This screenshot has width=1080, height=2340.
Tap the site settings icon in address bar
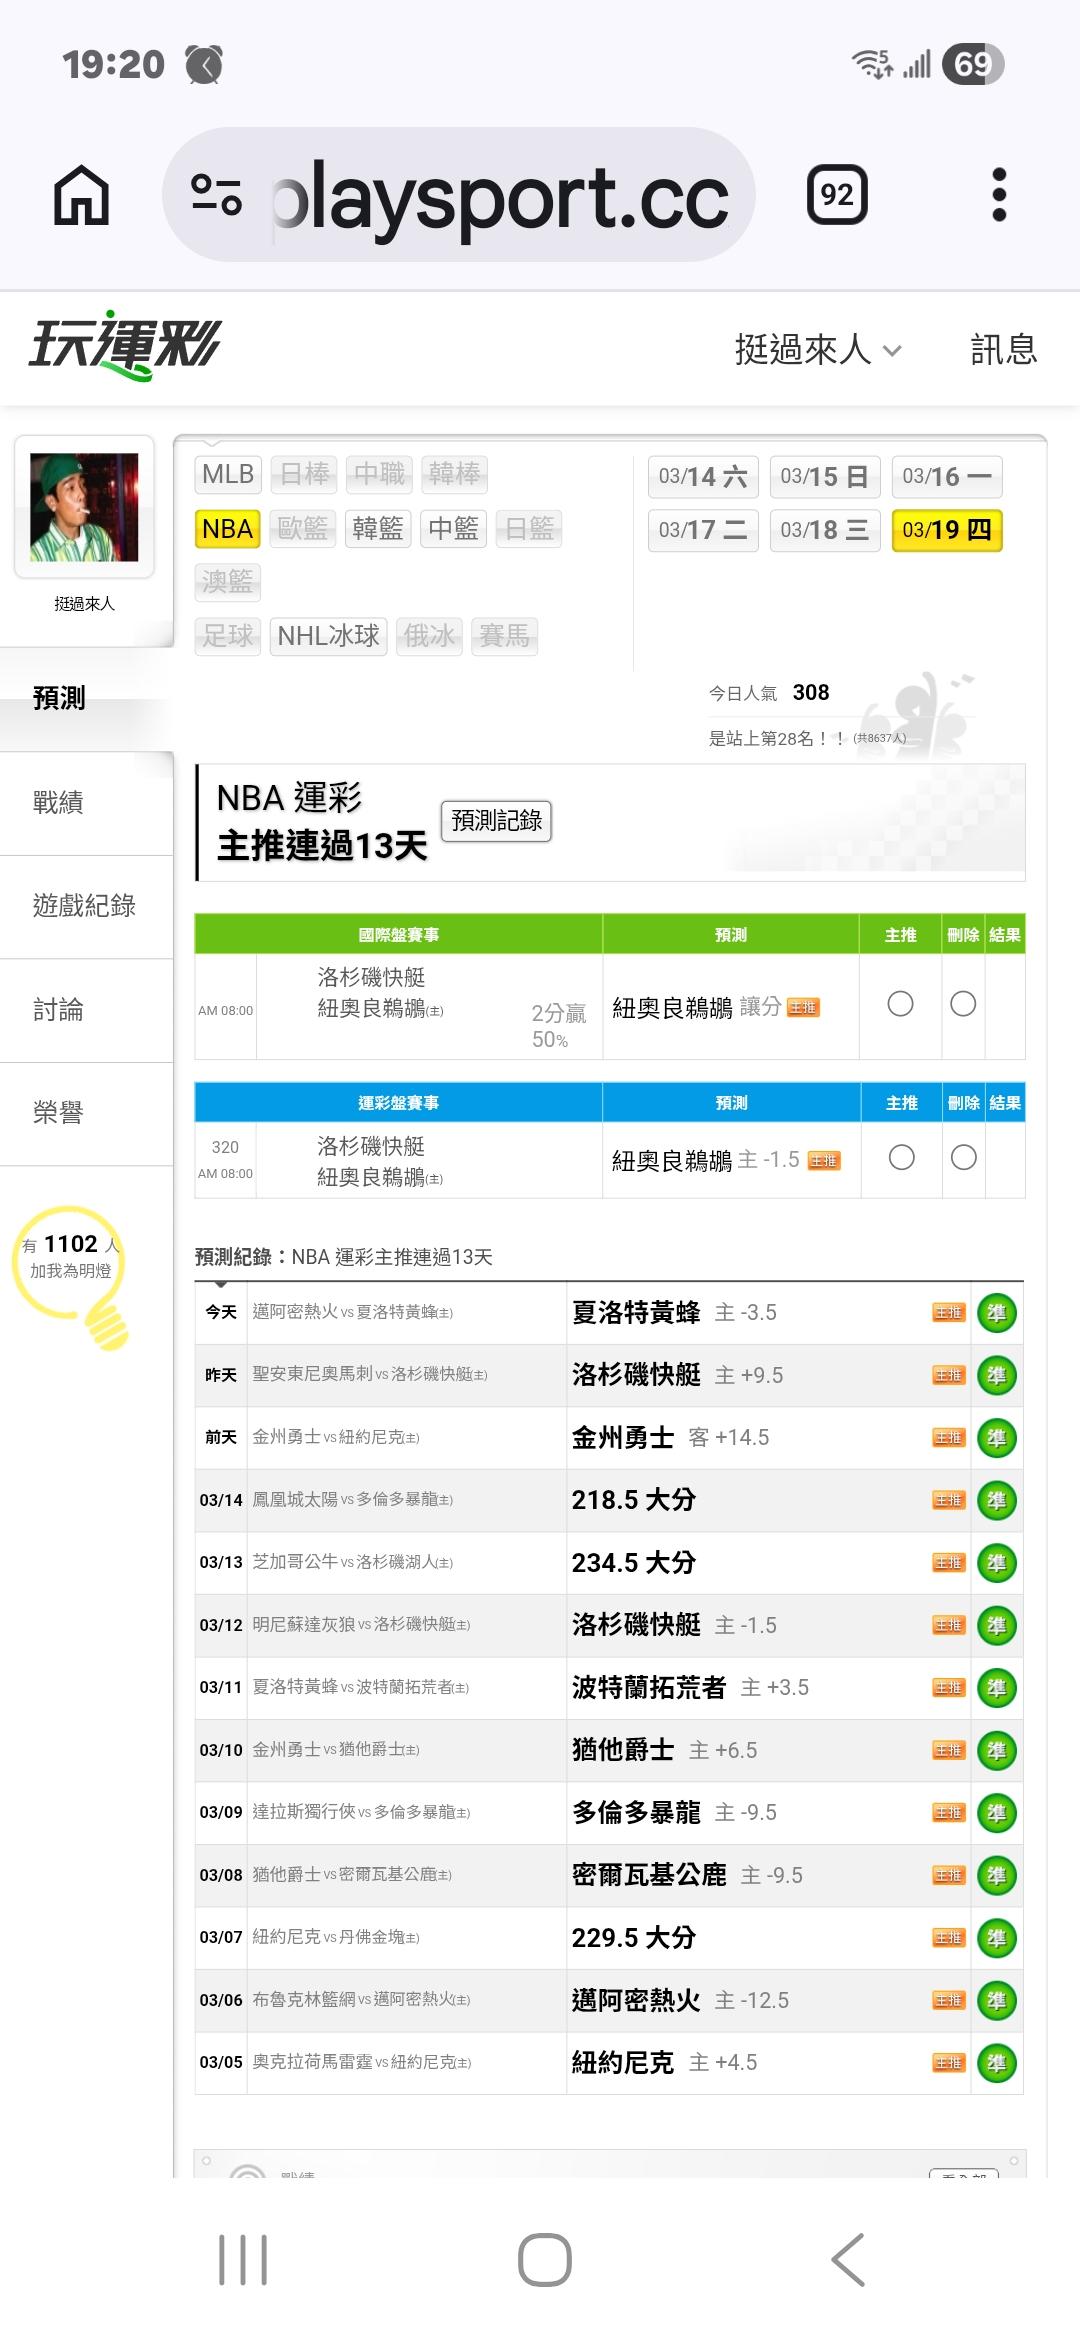coord(216,195)
